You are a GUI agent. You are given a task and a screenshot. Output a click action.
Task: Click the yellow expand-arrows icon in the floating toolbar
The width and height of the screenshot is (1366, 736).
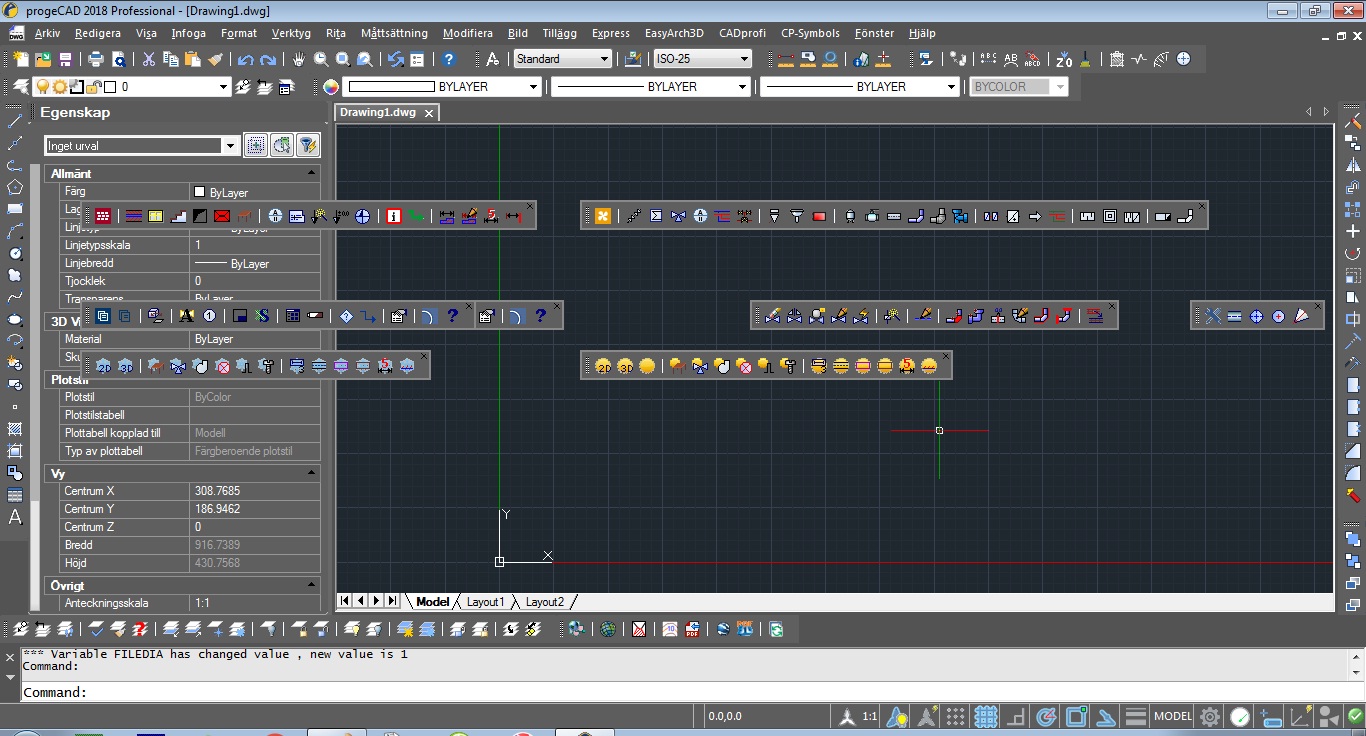point(602,215)
